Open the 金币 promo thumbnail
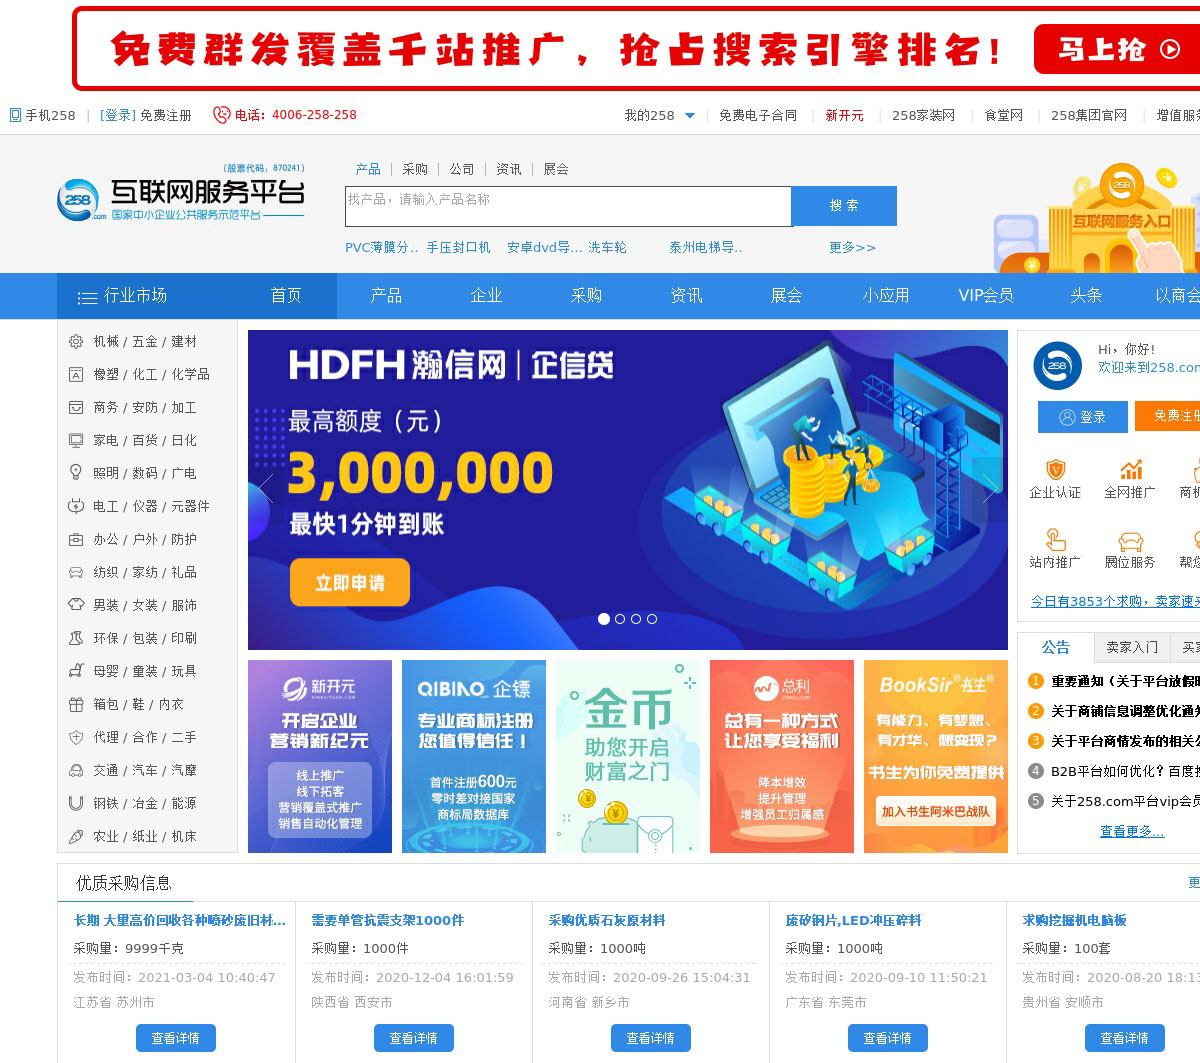Image resolution: width=1200 pixels, height=1063 pixels. tap(628, 756)
